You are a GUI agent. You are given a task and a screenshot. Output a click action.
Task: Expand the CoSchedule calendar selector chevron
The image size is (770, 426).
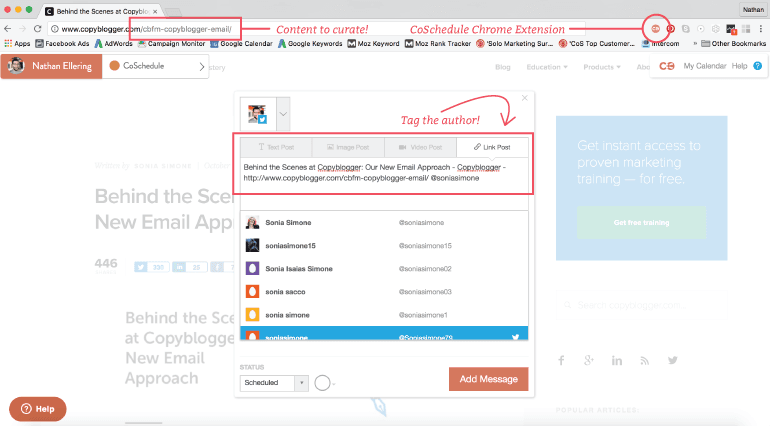201,66
